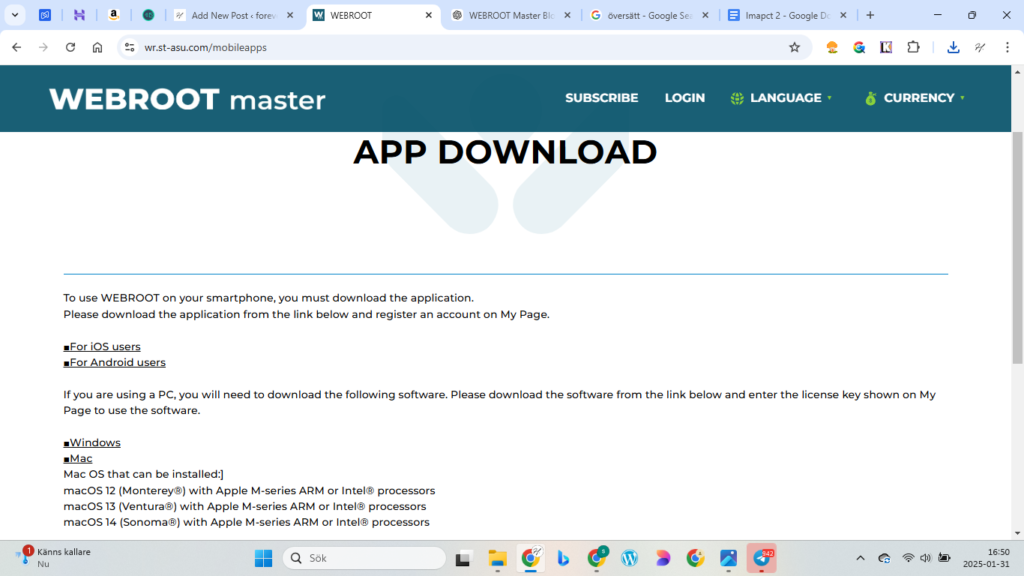Viewport: 1024px width, 576px height.
Task: Open File Explorer from taskbar
Action: 497,558
